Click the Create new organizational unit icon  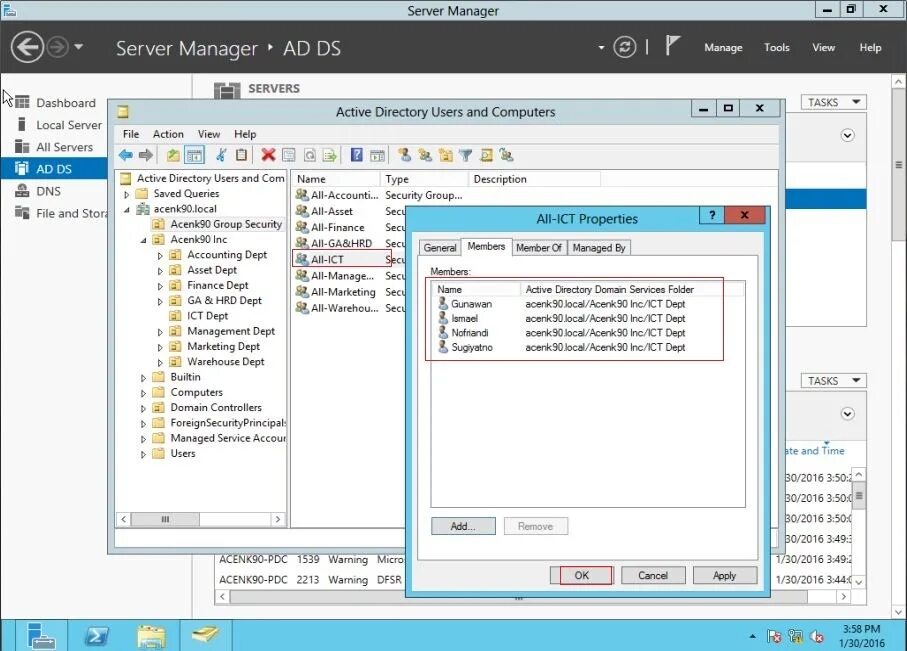pyautogui.click(x=445, y=155)
